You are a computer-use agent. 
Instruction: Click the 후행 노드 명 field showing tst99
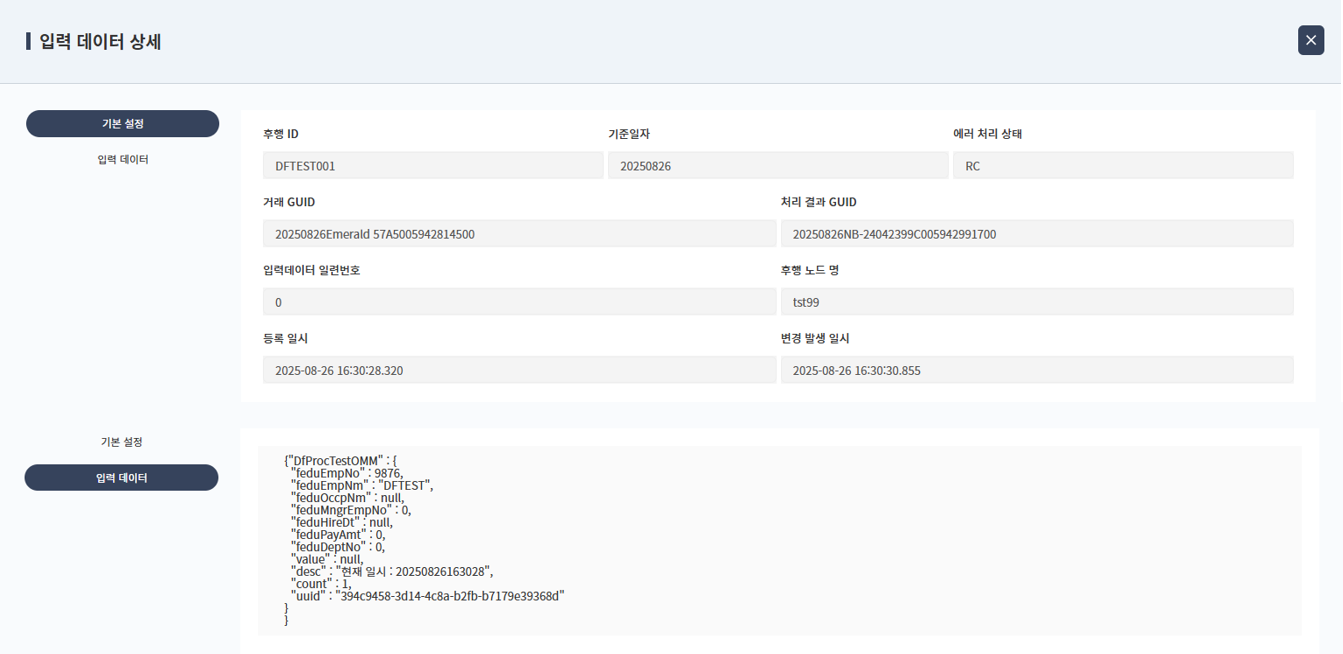click(x=1036, y=302)
